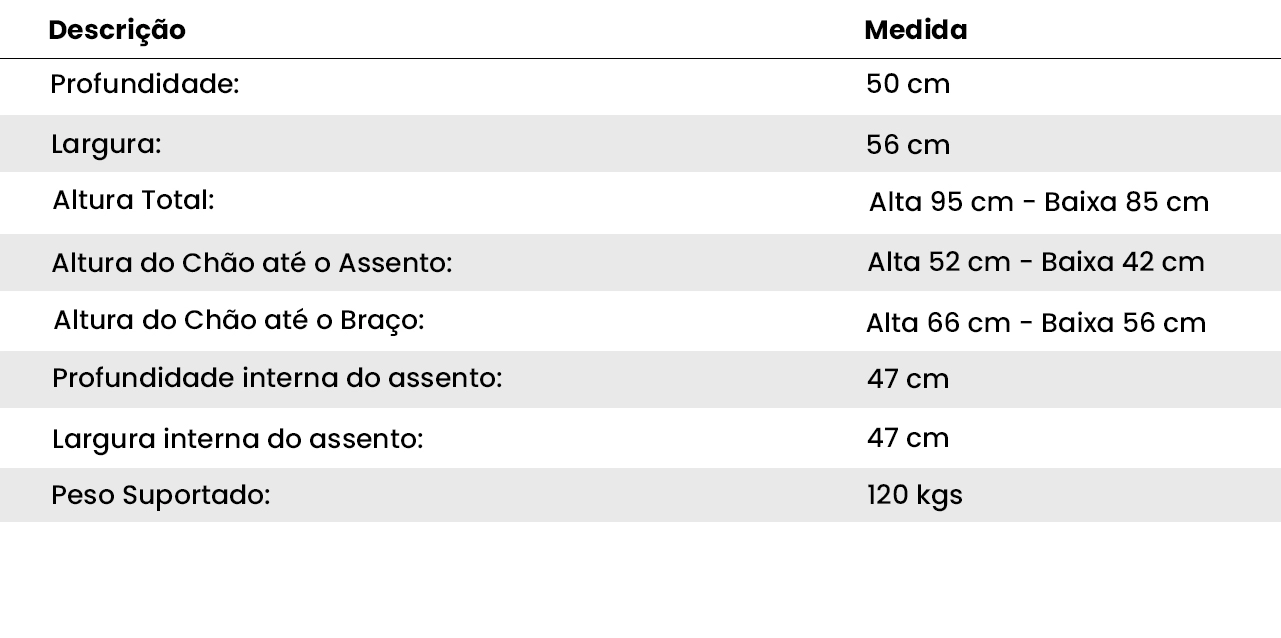Select the Profundidade label

145,84
